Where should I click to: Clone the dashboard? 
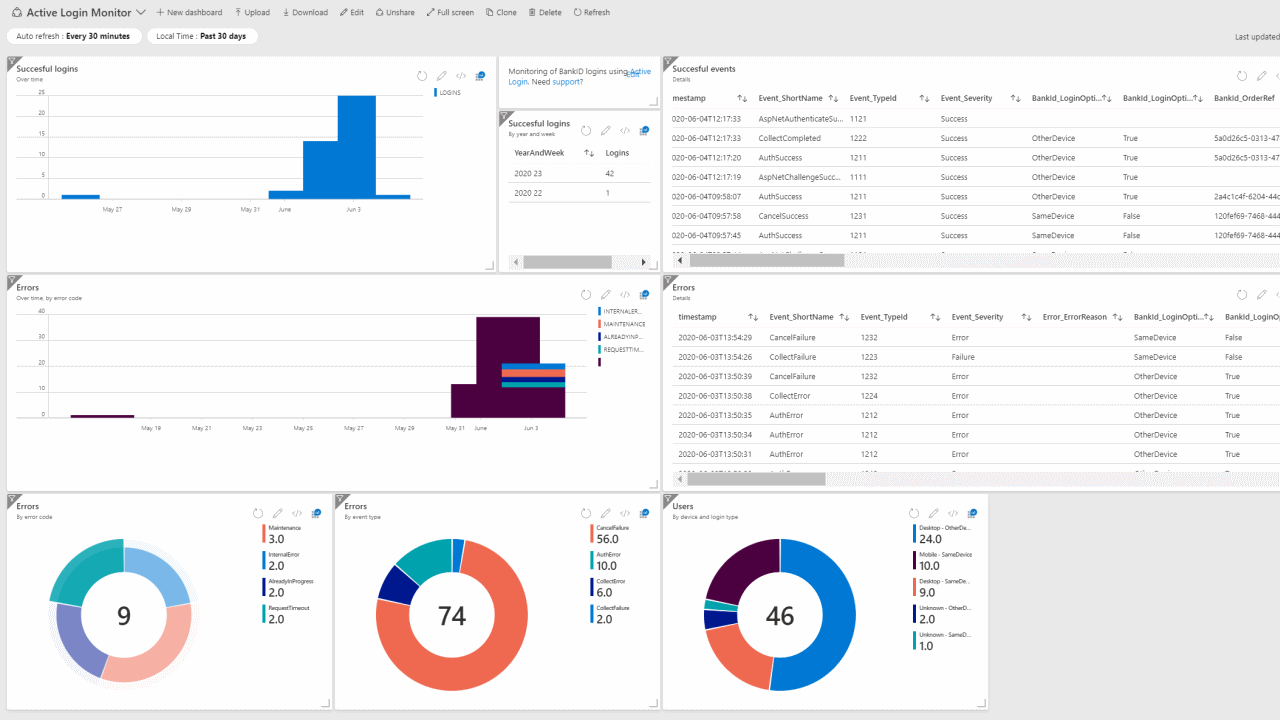click(501, 12)
